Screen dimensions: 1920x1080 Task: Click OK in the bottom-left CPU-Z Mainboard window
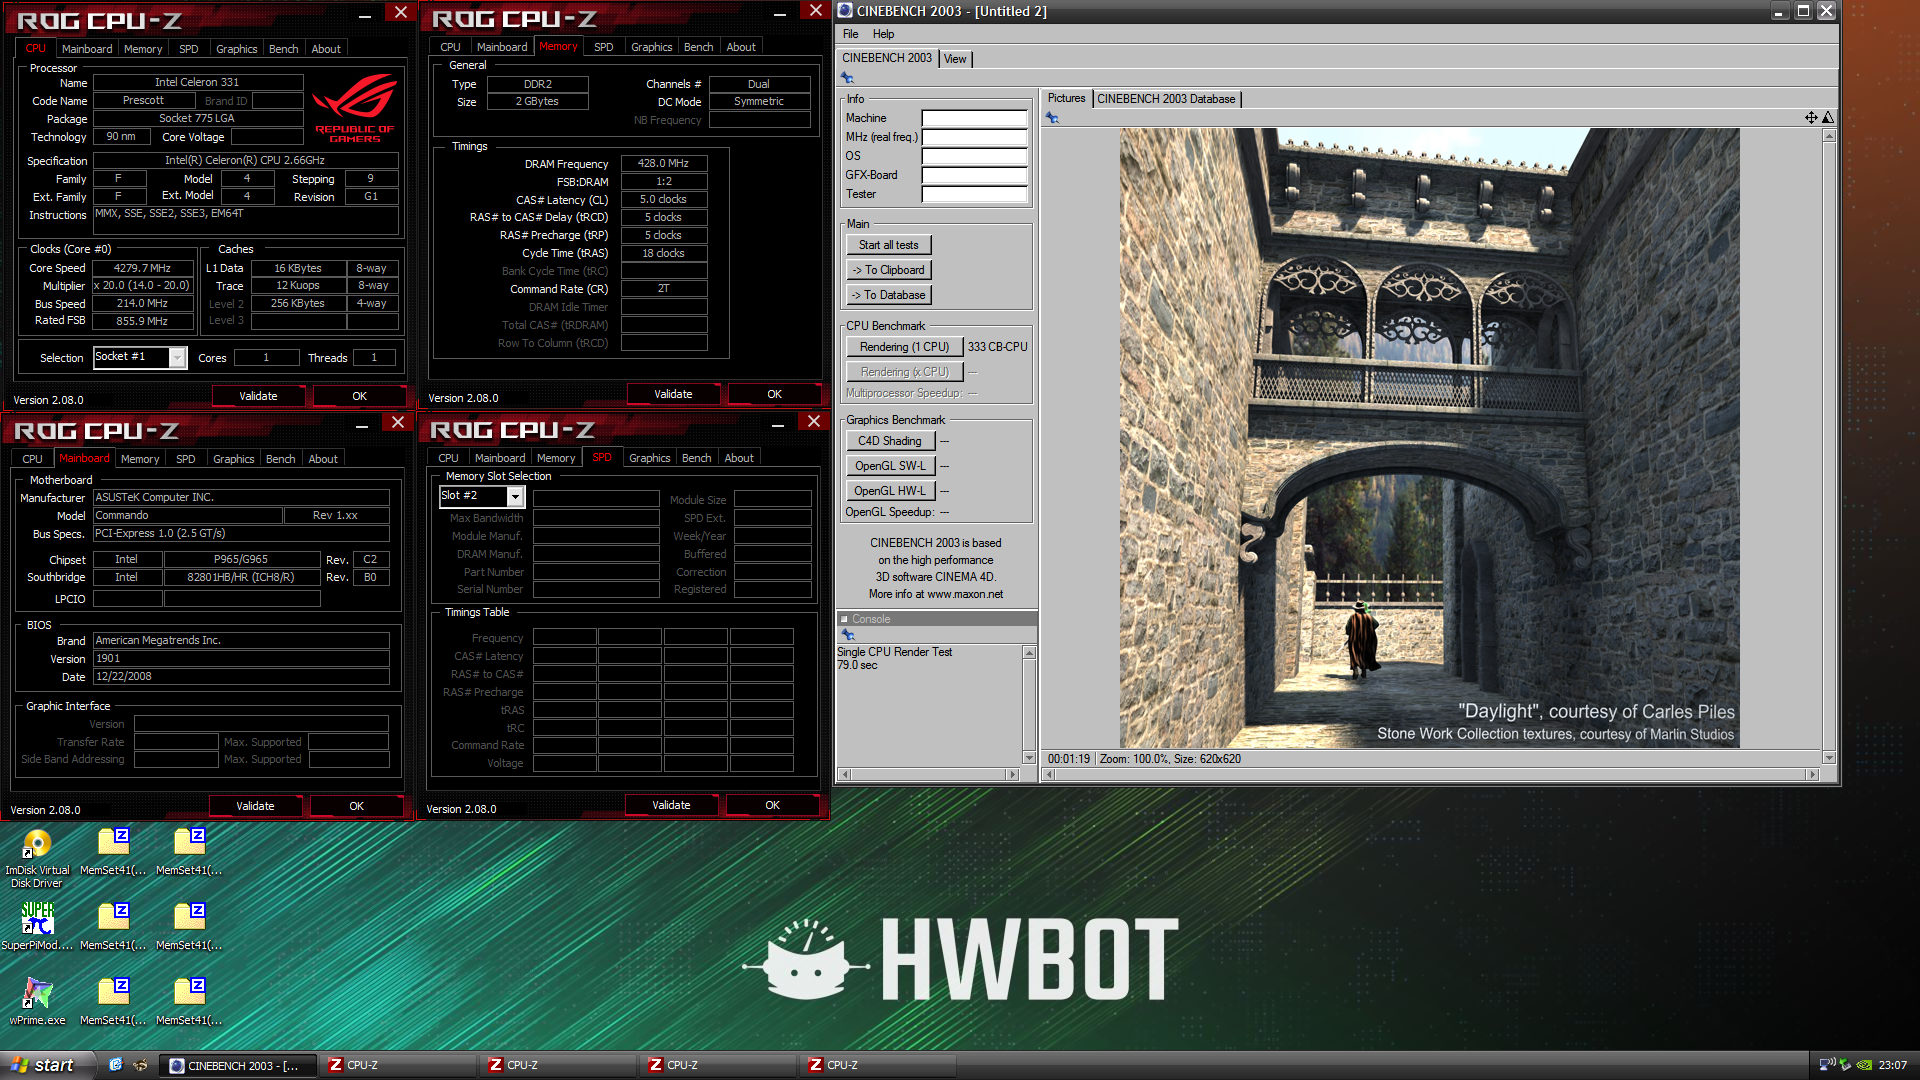pyautogui.click(x=356, y=807)
